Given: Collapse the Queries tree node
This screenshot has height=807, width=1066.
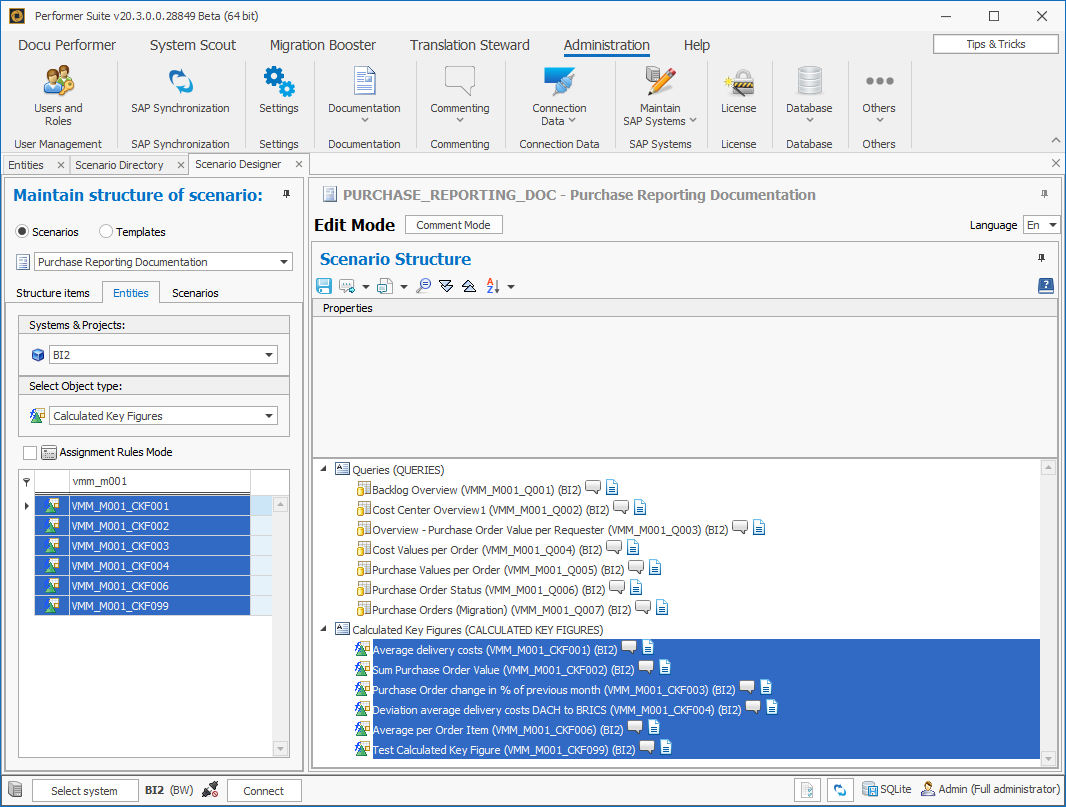Looking at the screenshot, I should (x=324, y=469).
